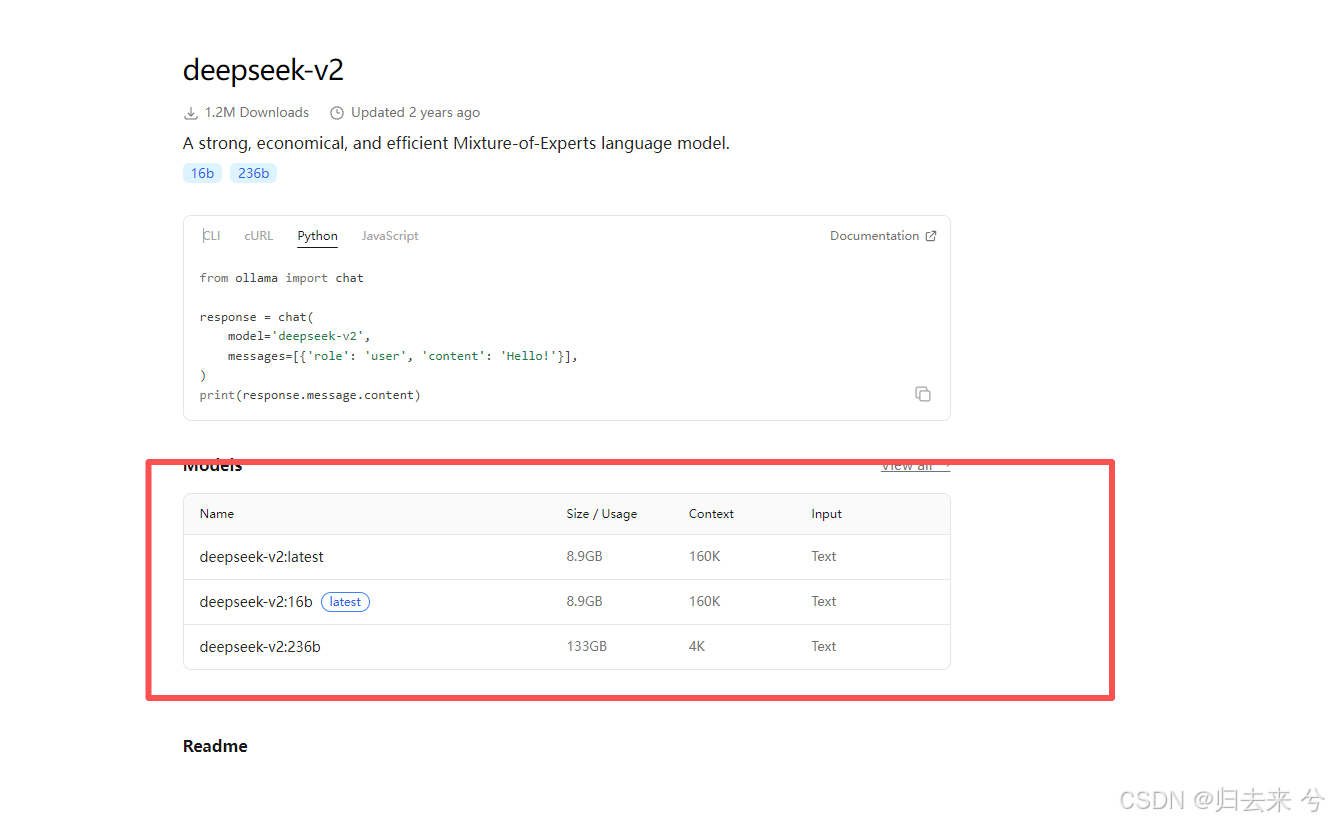Click the 'response = chat(' code line
The image size is (1329, 822).
pos(257,317)
